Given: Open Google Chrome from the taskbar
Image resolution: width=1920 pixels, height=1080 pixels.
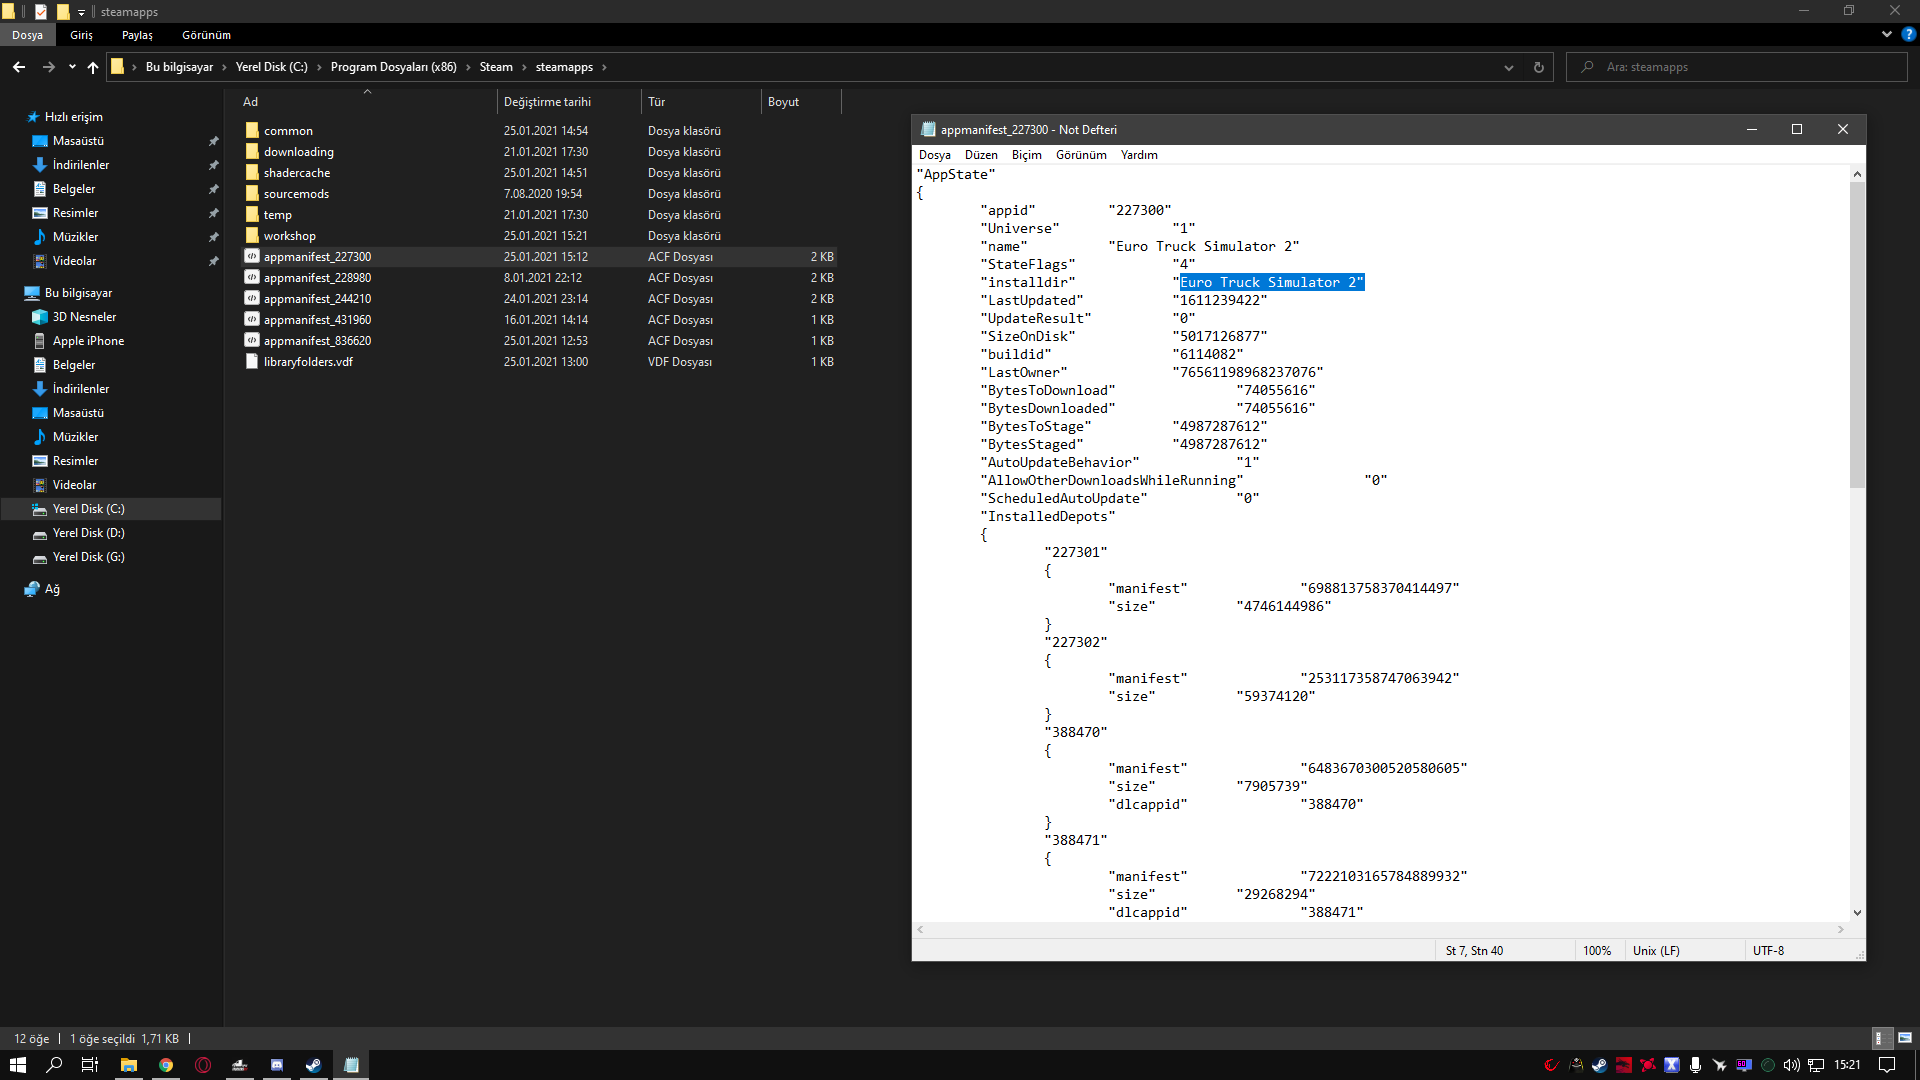Looking at the screenshot, I should pyautogui.click(x=166, y=1065).
